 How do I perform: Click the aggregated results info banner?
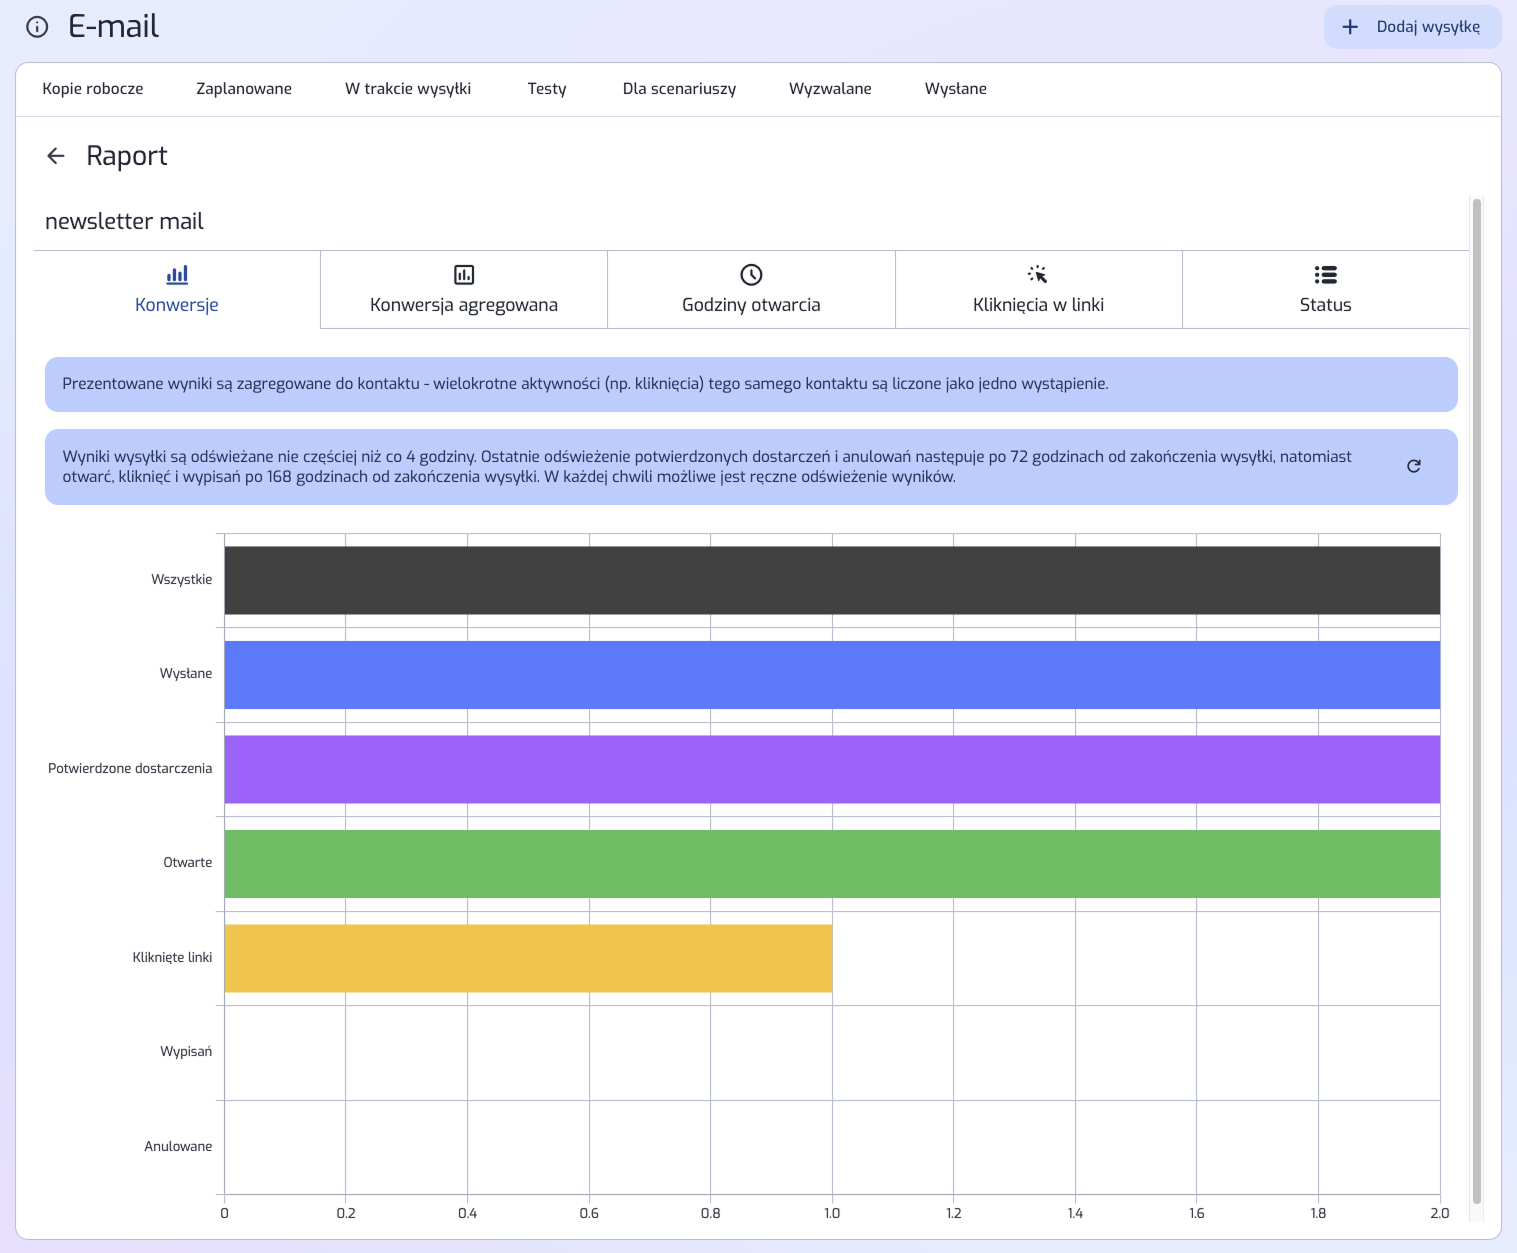tap(751, 384)
